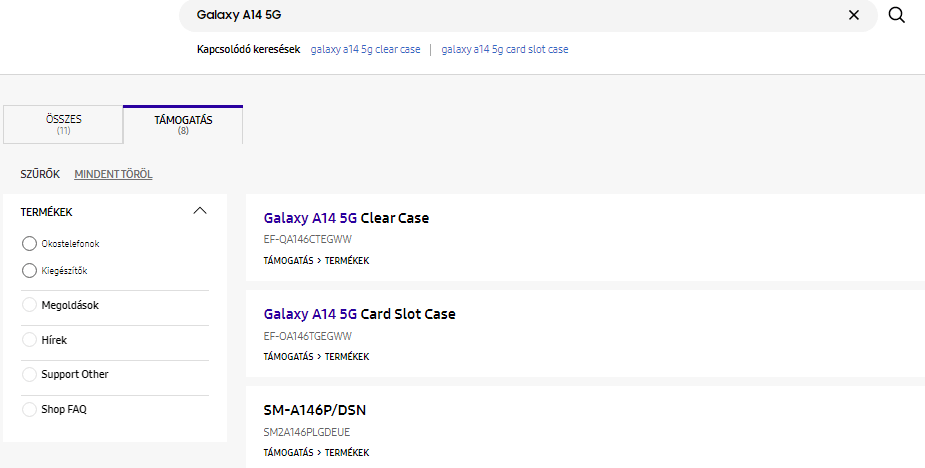Open related search galaxy a14 5g card slot case

pos(504,49)
